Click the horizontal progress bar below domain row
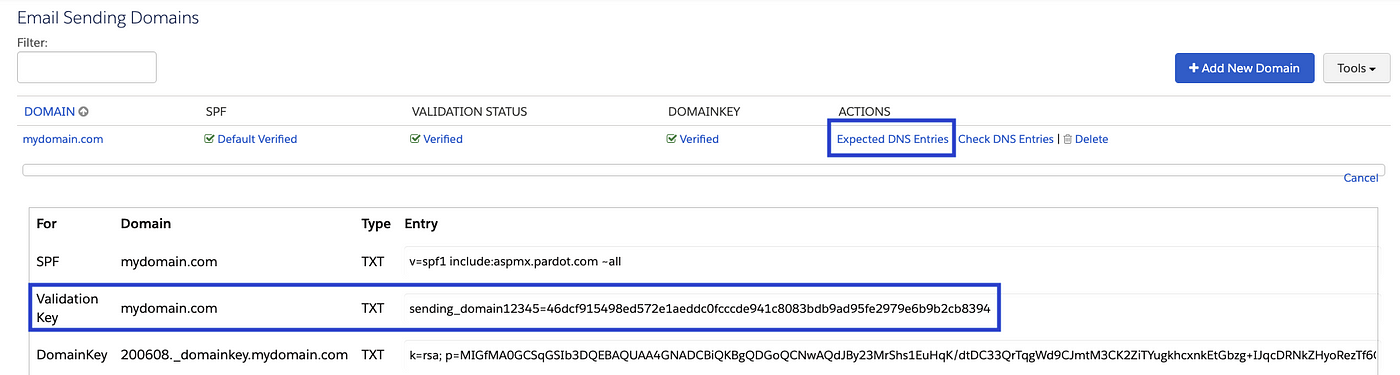 click(x=703, y=169)
